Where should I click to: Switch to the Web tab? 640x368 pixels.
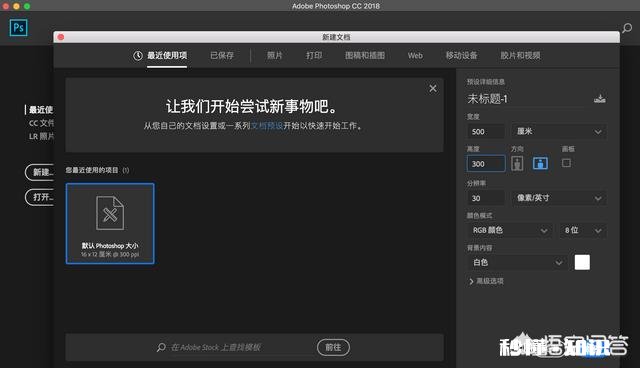tap(415, 55)
